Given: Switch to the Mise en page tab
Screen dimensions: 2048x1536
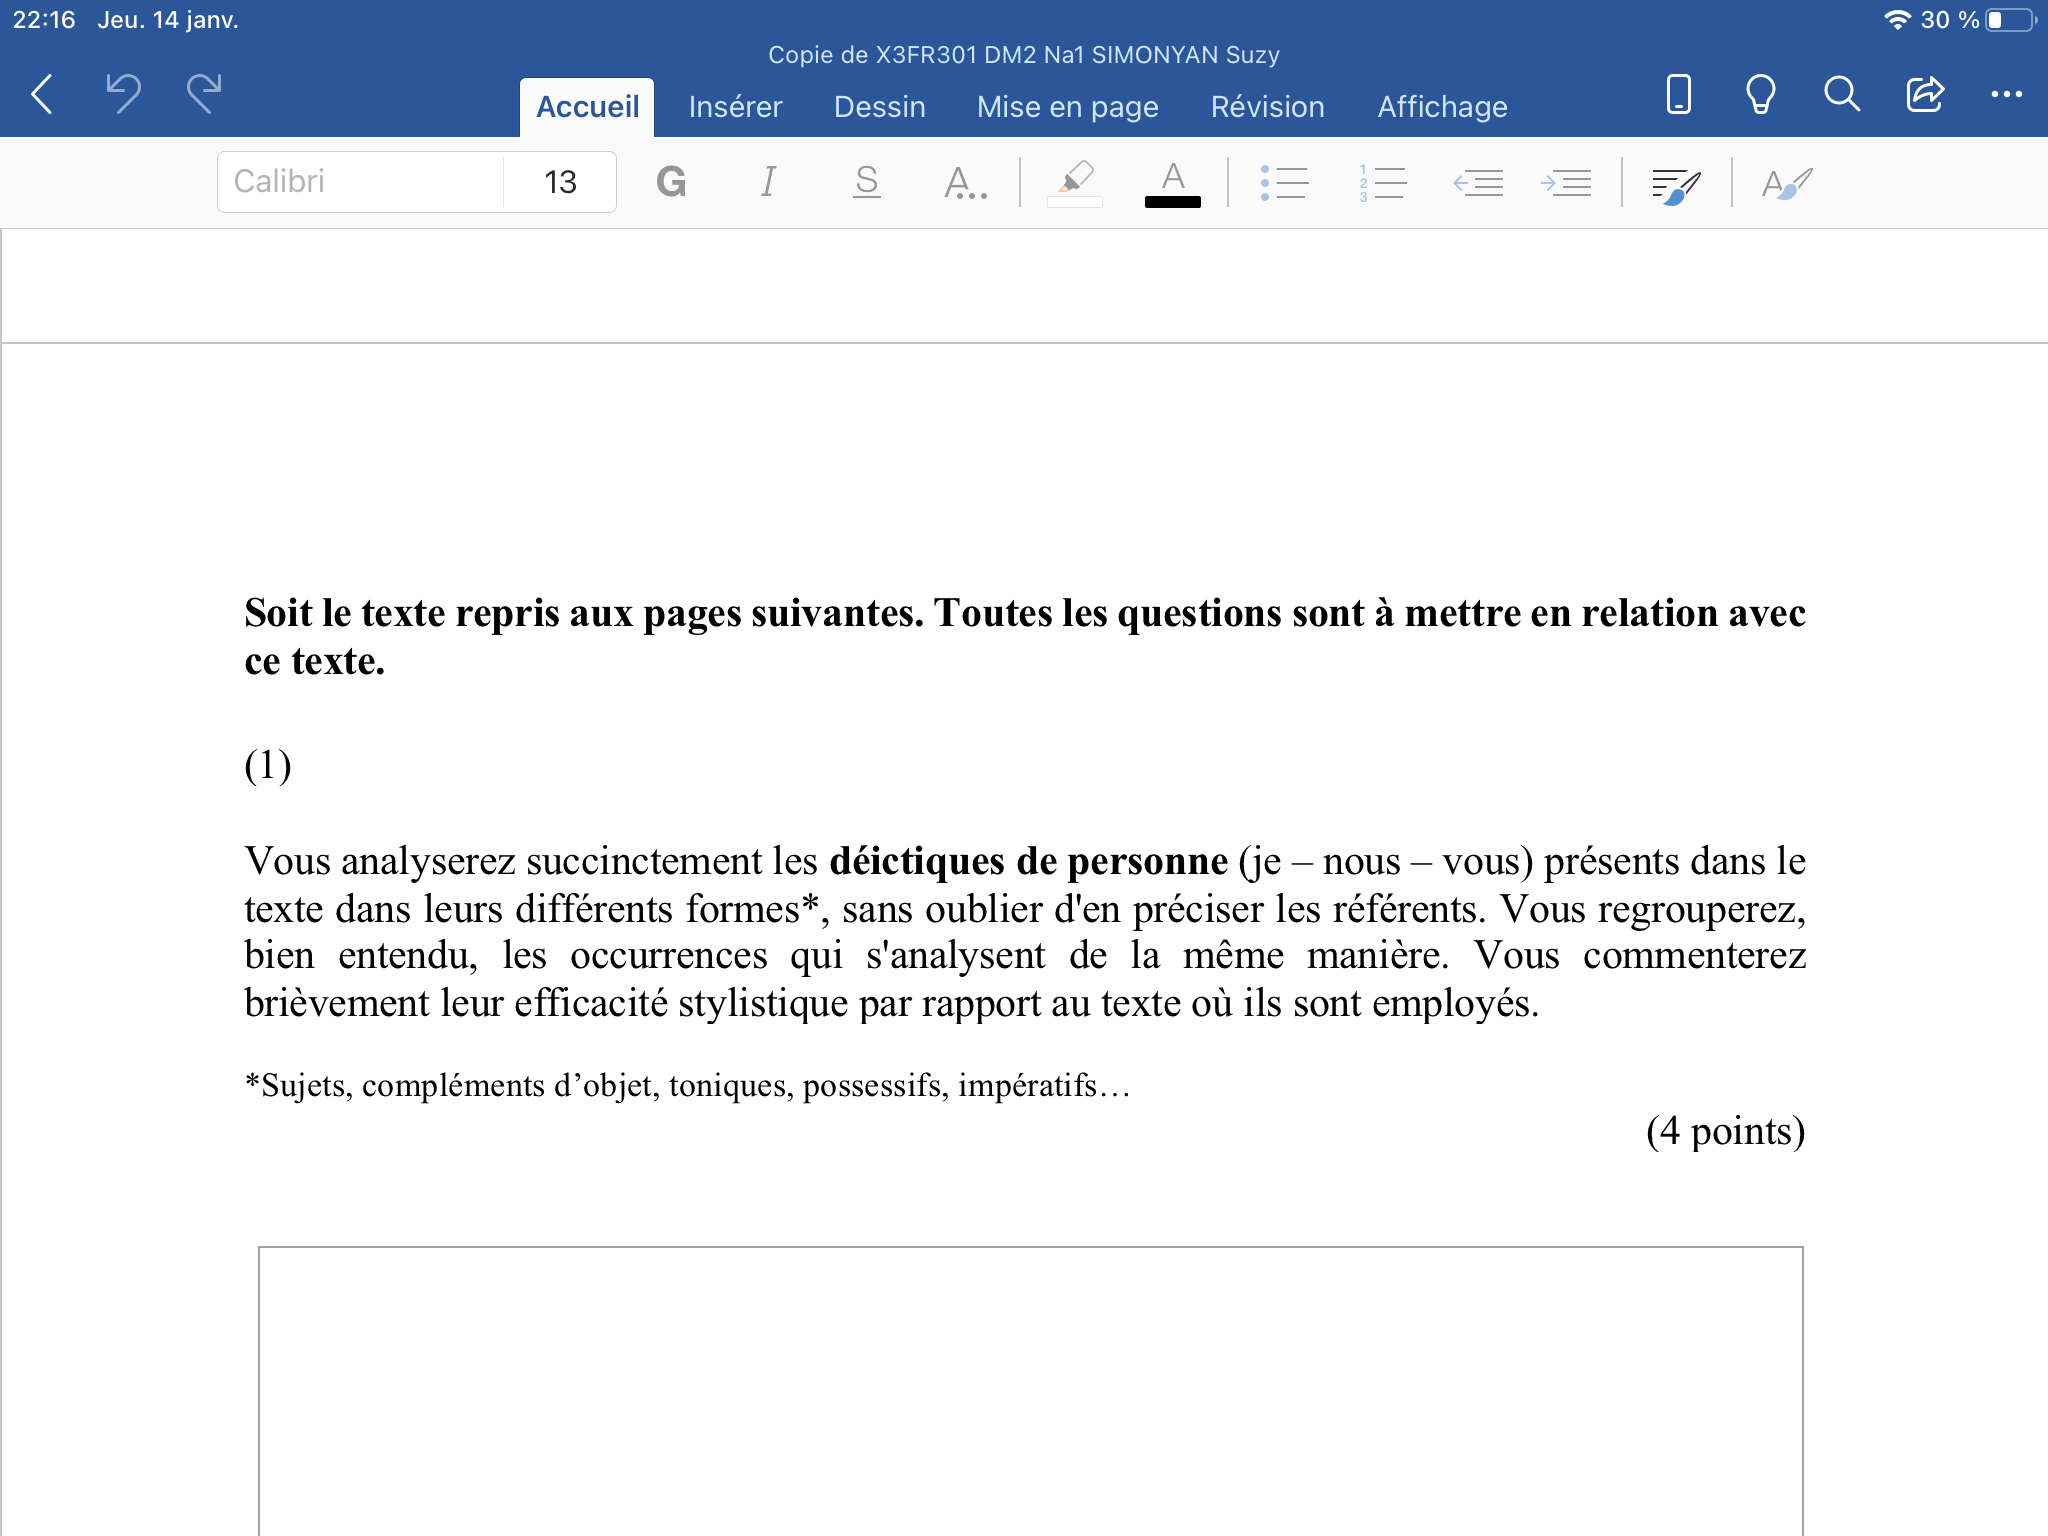Looking at the screenshot, I should click(1067, 107).
